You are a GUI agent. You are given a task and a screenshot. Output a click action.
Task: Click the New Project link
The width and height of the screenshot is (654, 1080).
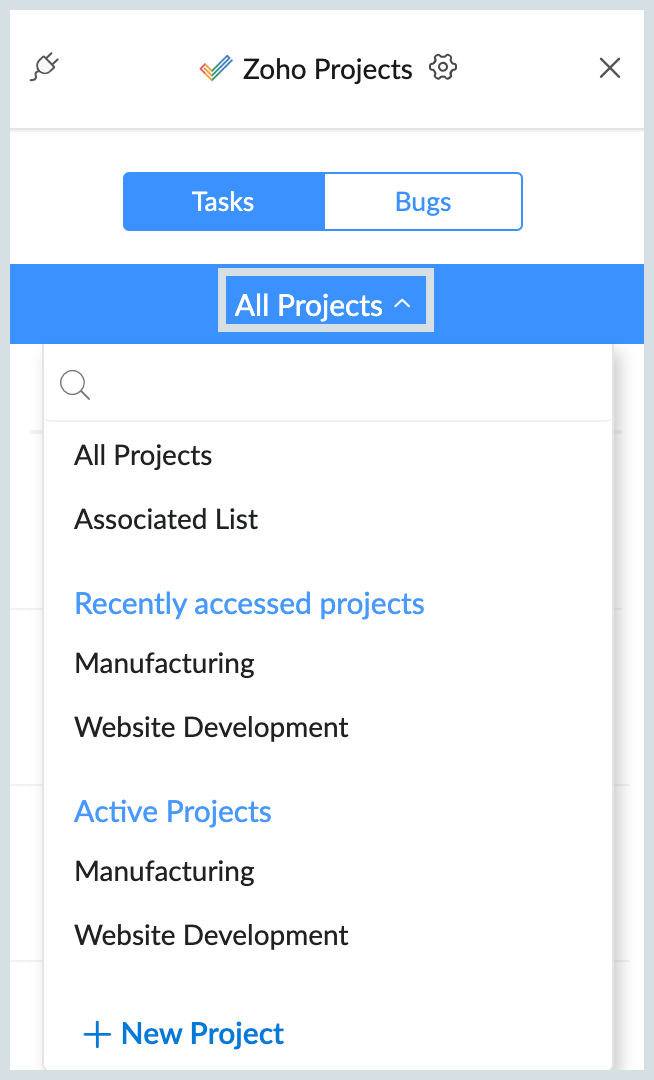[203, 1034]
